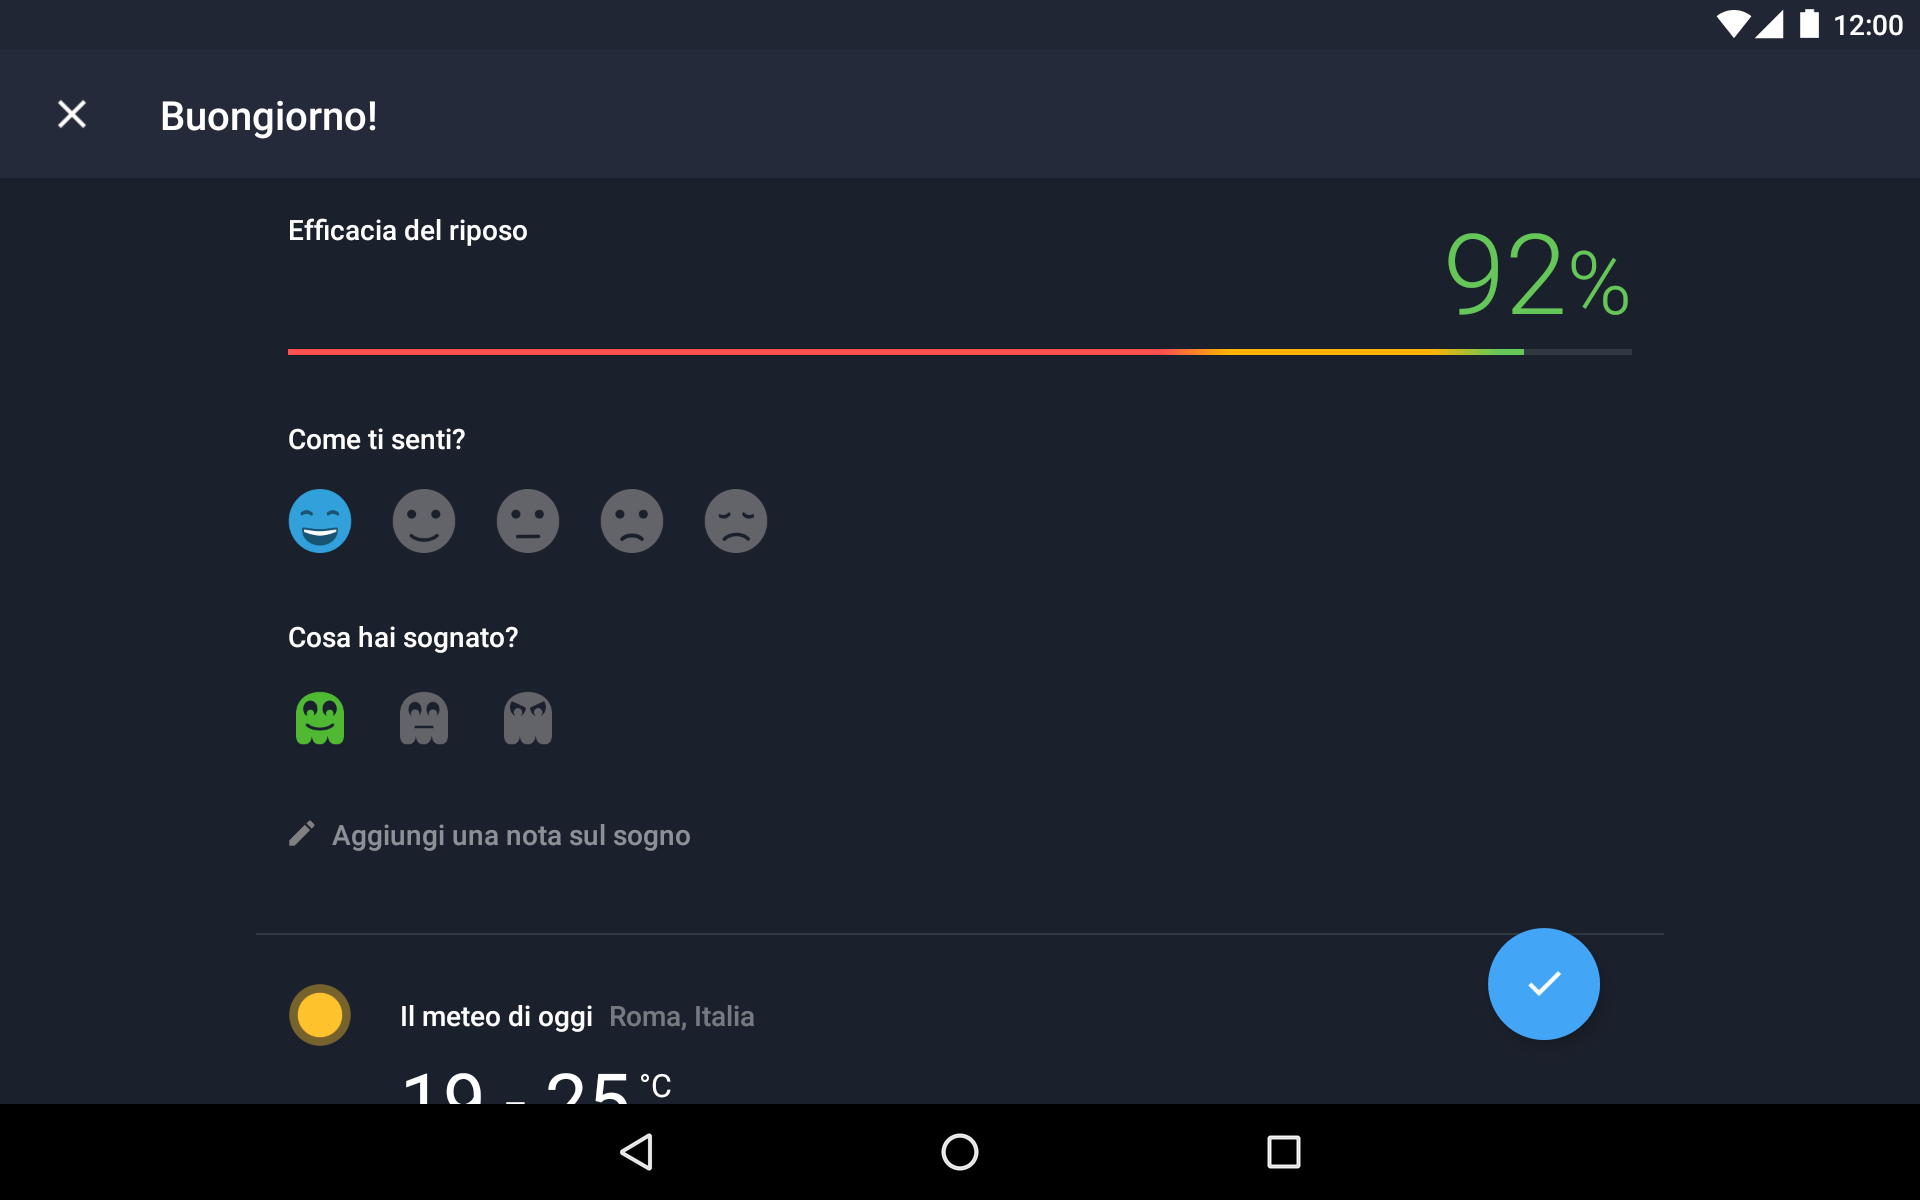Image resolution: width=1920 pixels, height=1200 pixels.
Task: Add a note in 'Aggiungi una nota sul sogno'
Action: pos(511,836)
